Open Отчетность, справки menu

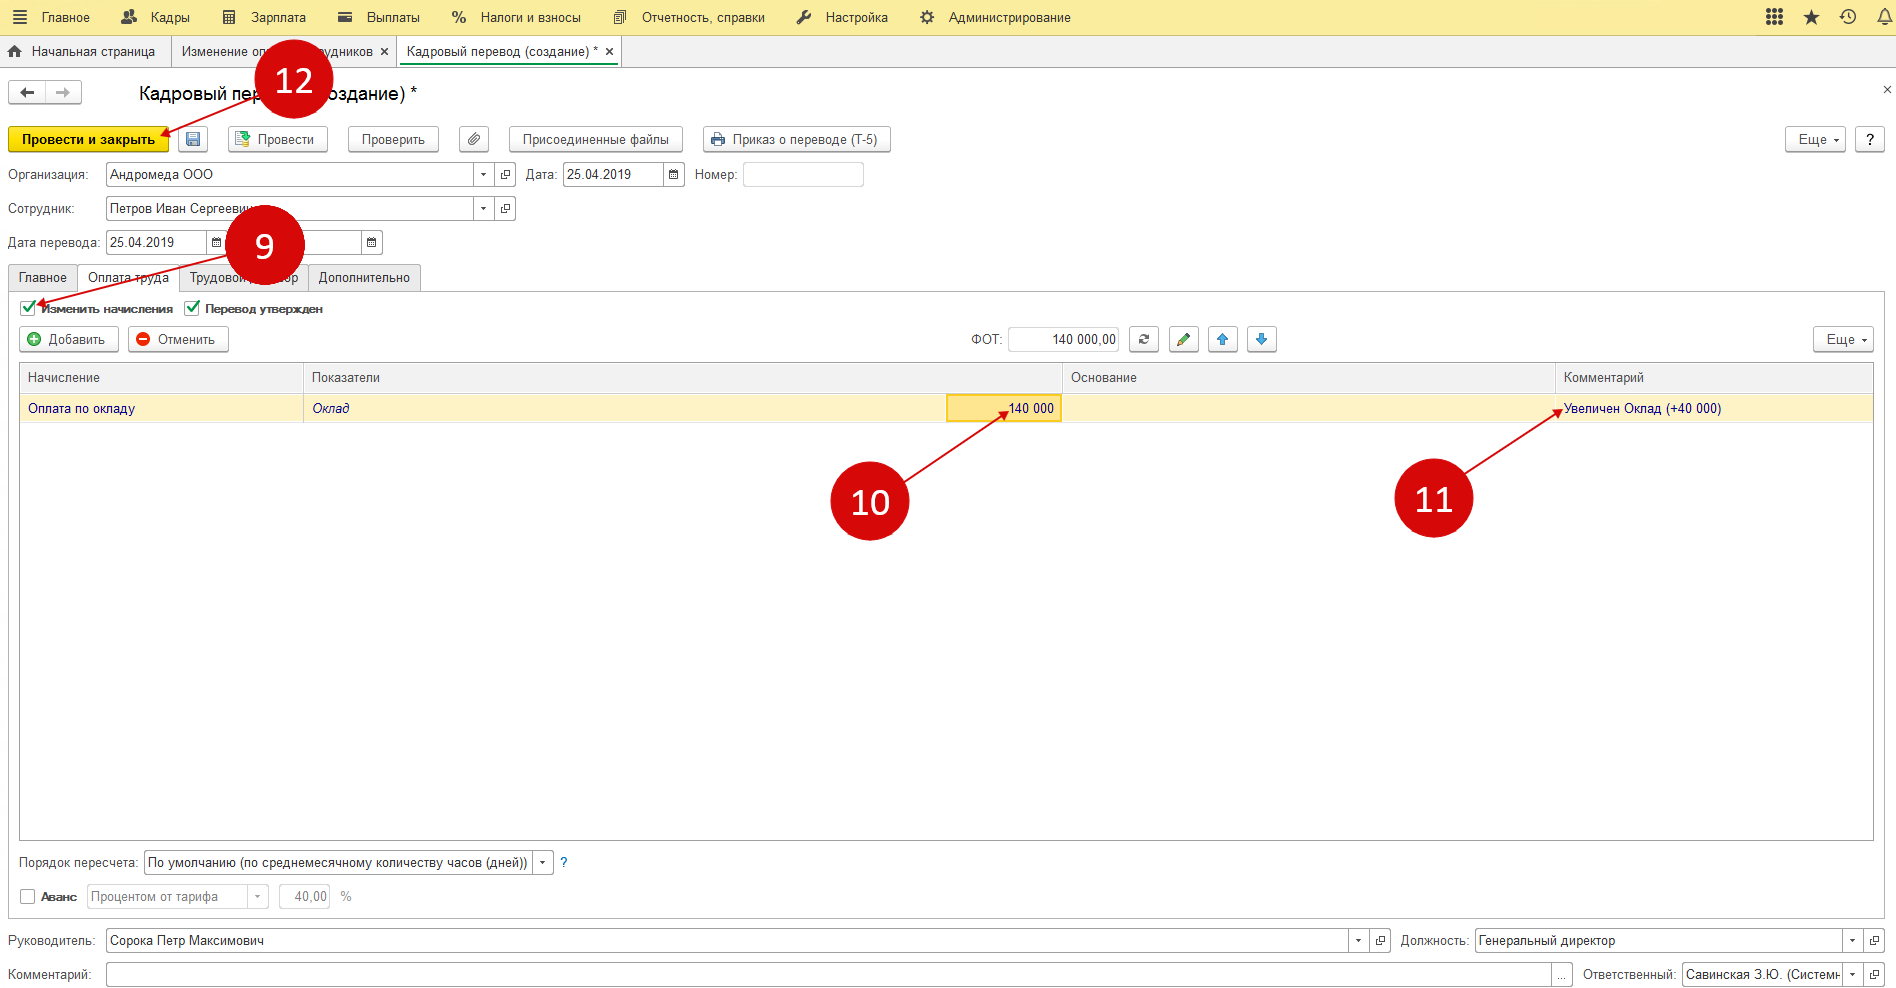689,17
